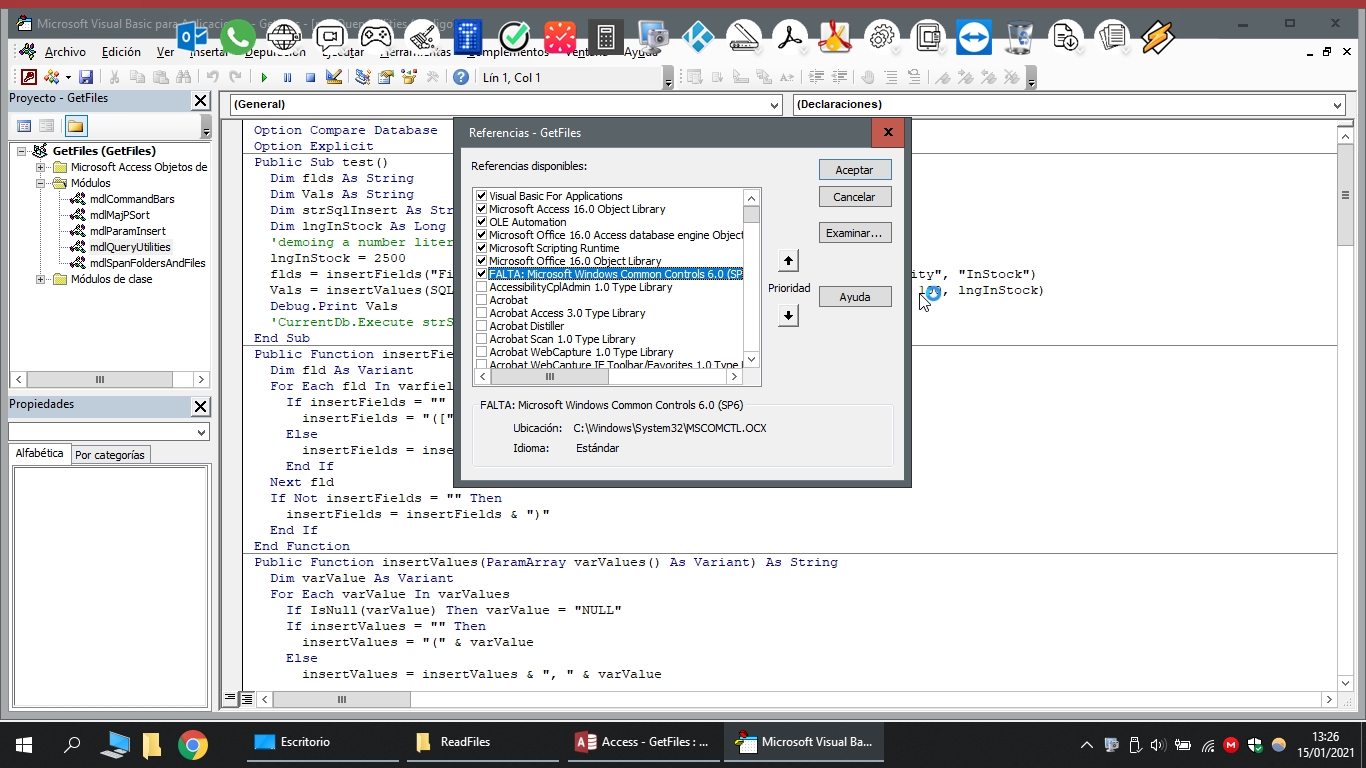Click the priority down arrow button

788,316
